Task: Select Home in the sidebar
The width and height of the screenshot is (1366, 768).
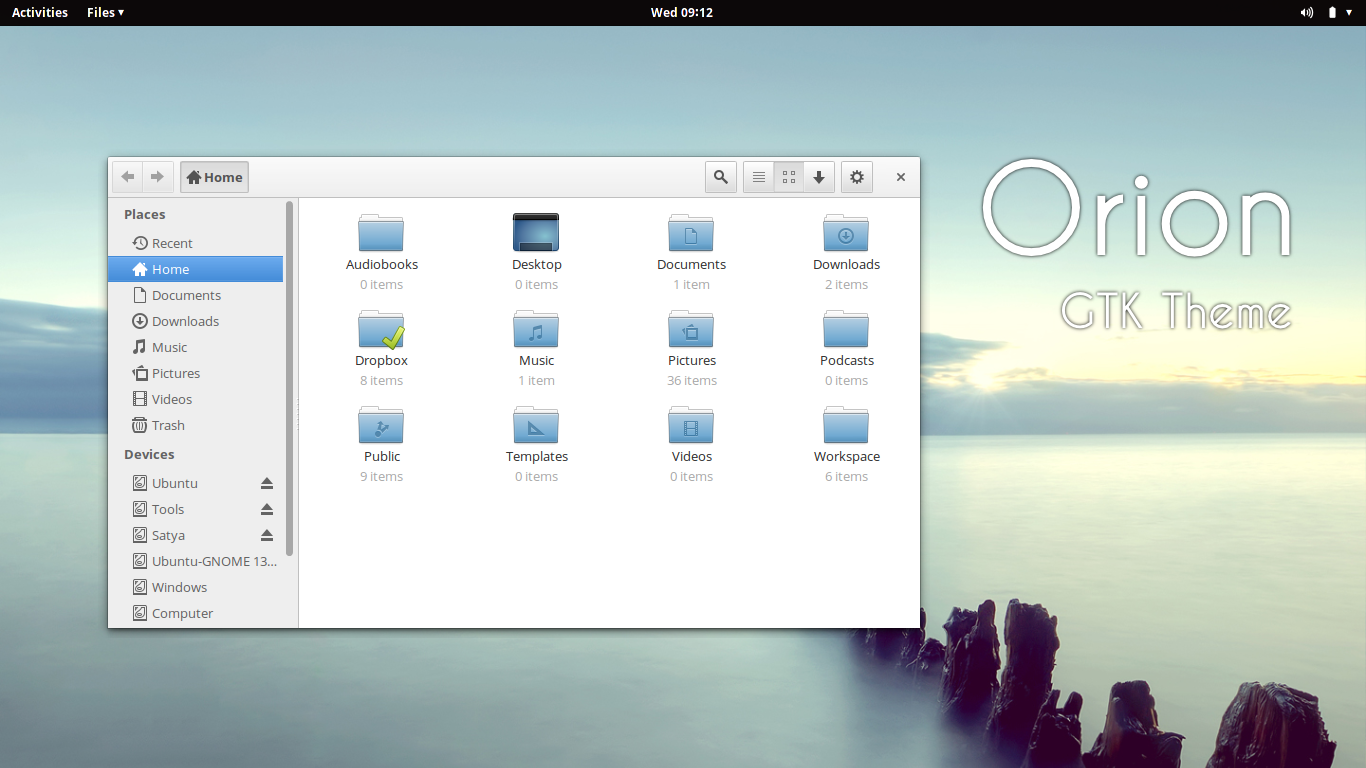Action: tap(196, 269)
